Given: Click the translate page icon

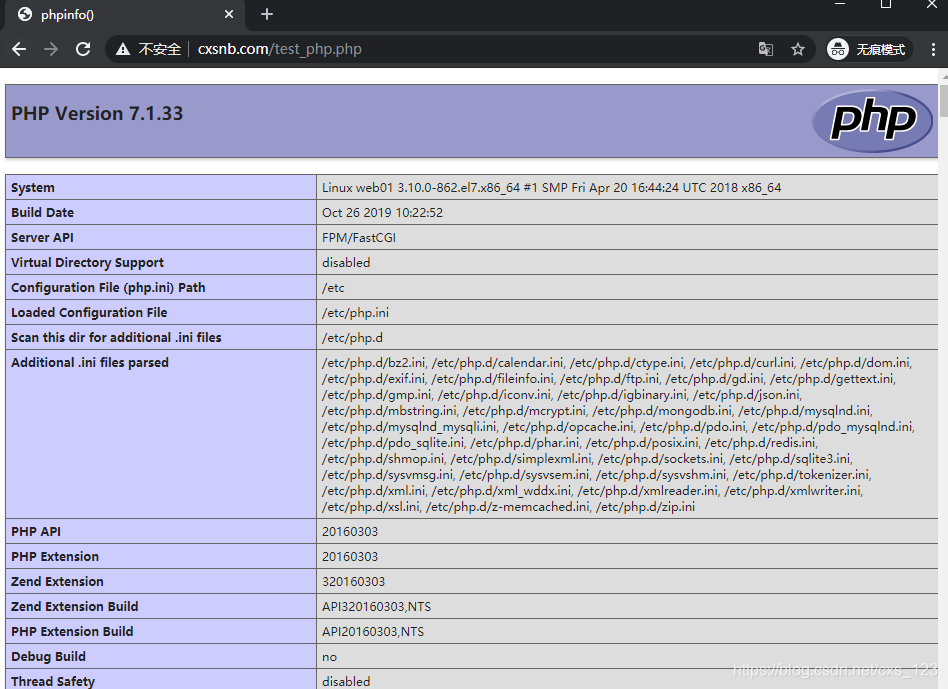Looking at the screenshot, I should click(765, 49).
